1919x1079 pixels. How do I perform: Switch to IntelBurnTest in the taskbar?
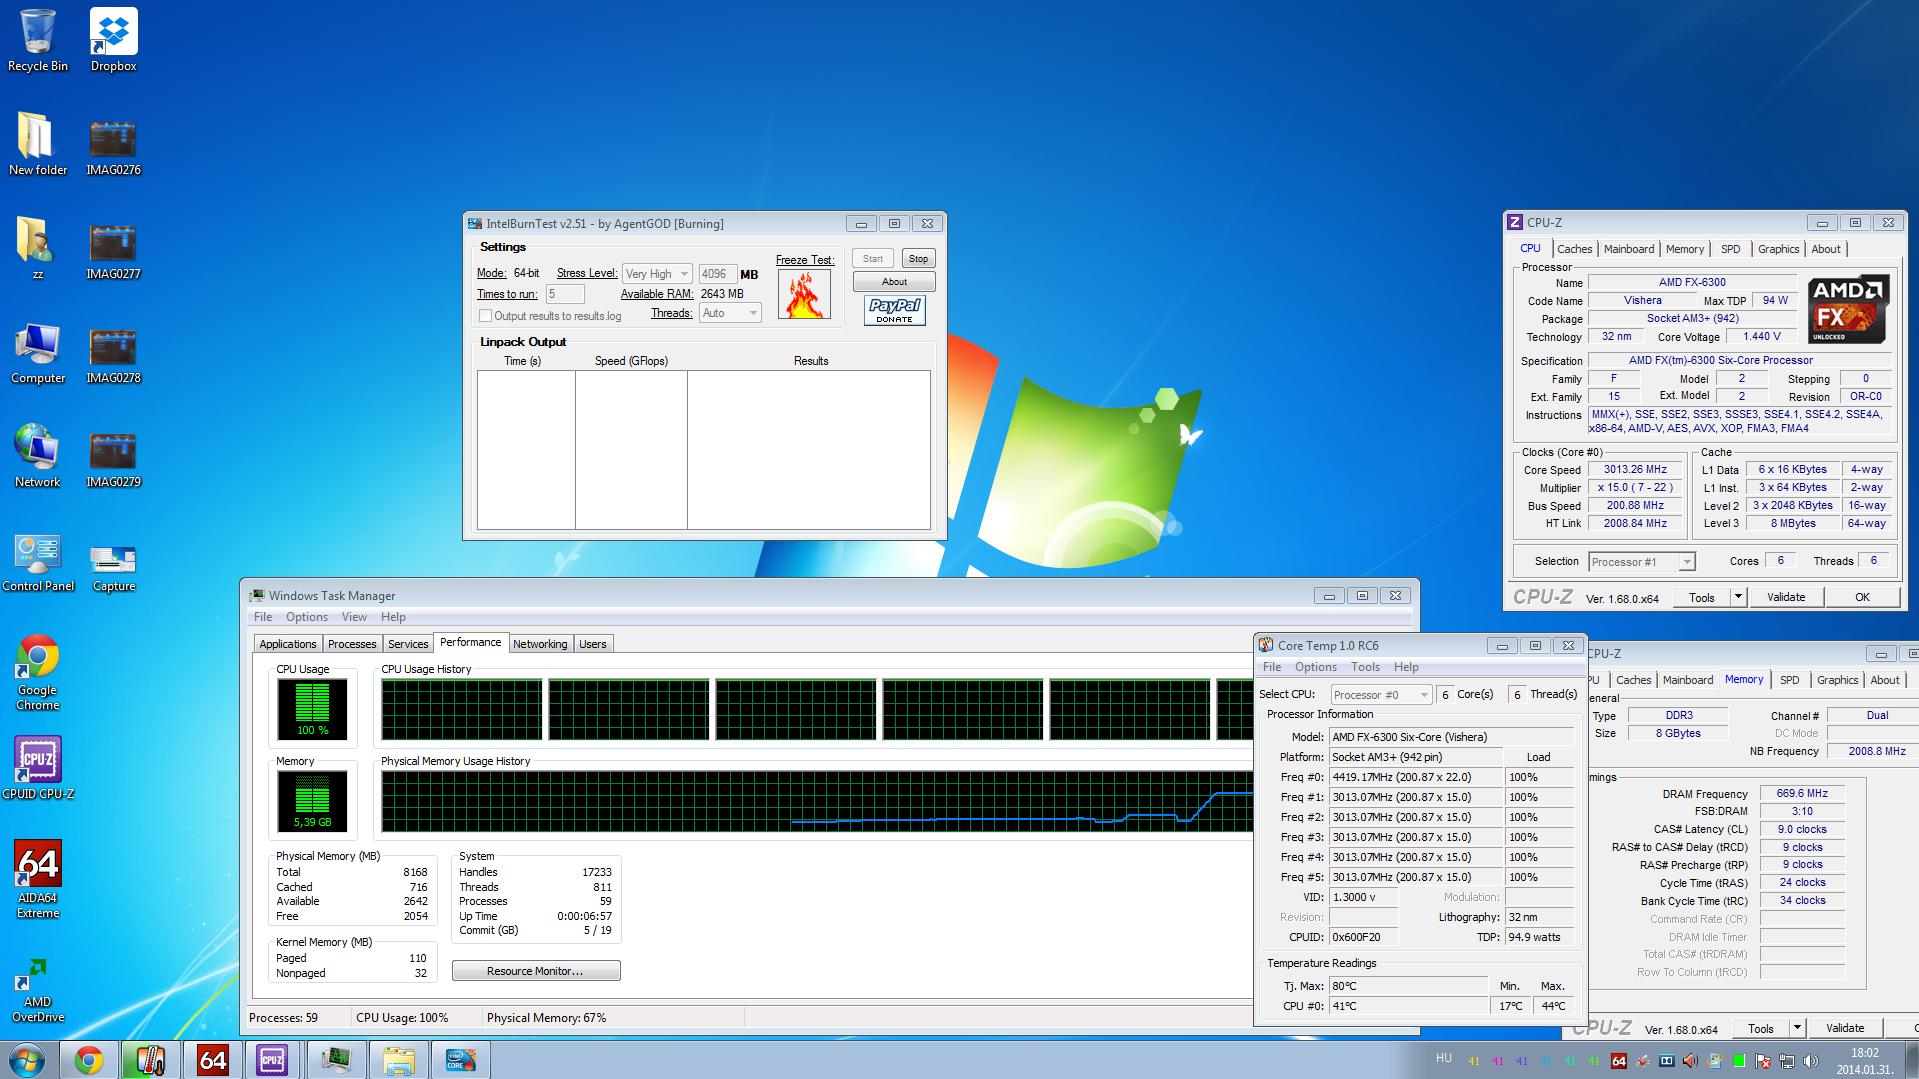click(x=460, y=1060)
